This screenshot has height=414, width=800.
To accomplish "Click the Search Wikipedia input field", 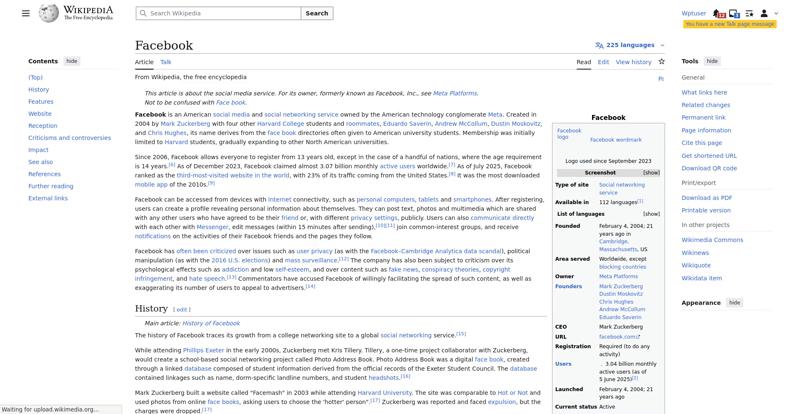I will 220,14.
